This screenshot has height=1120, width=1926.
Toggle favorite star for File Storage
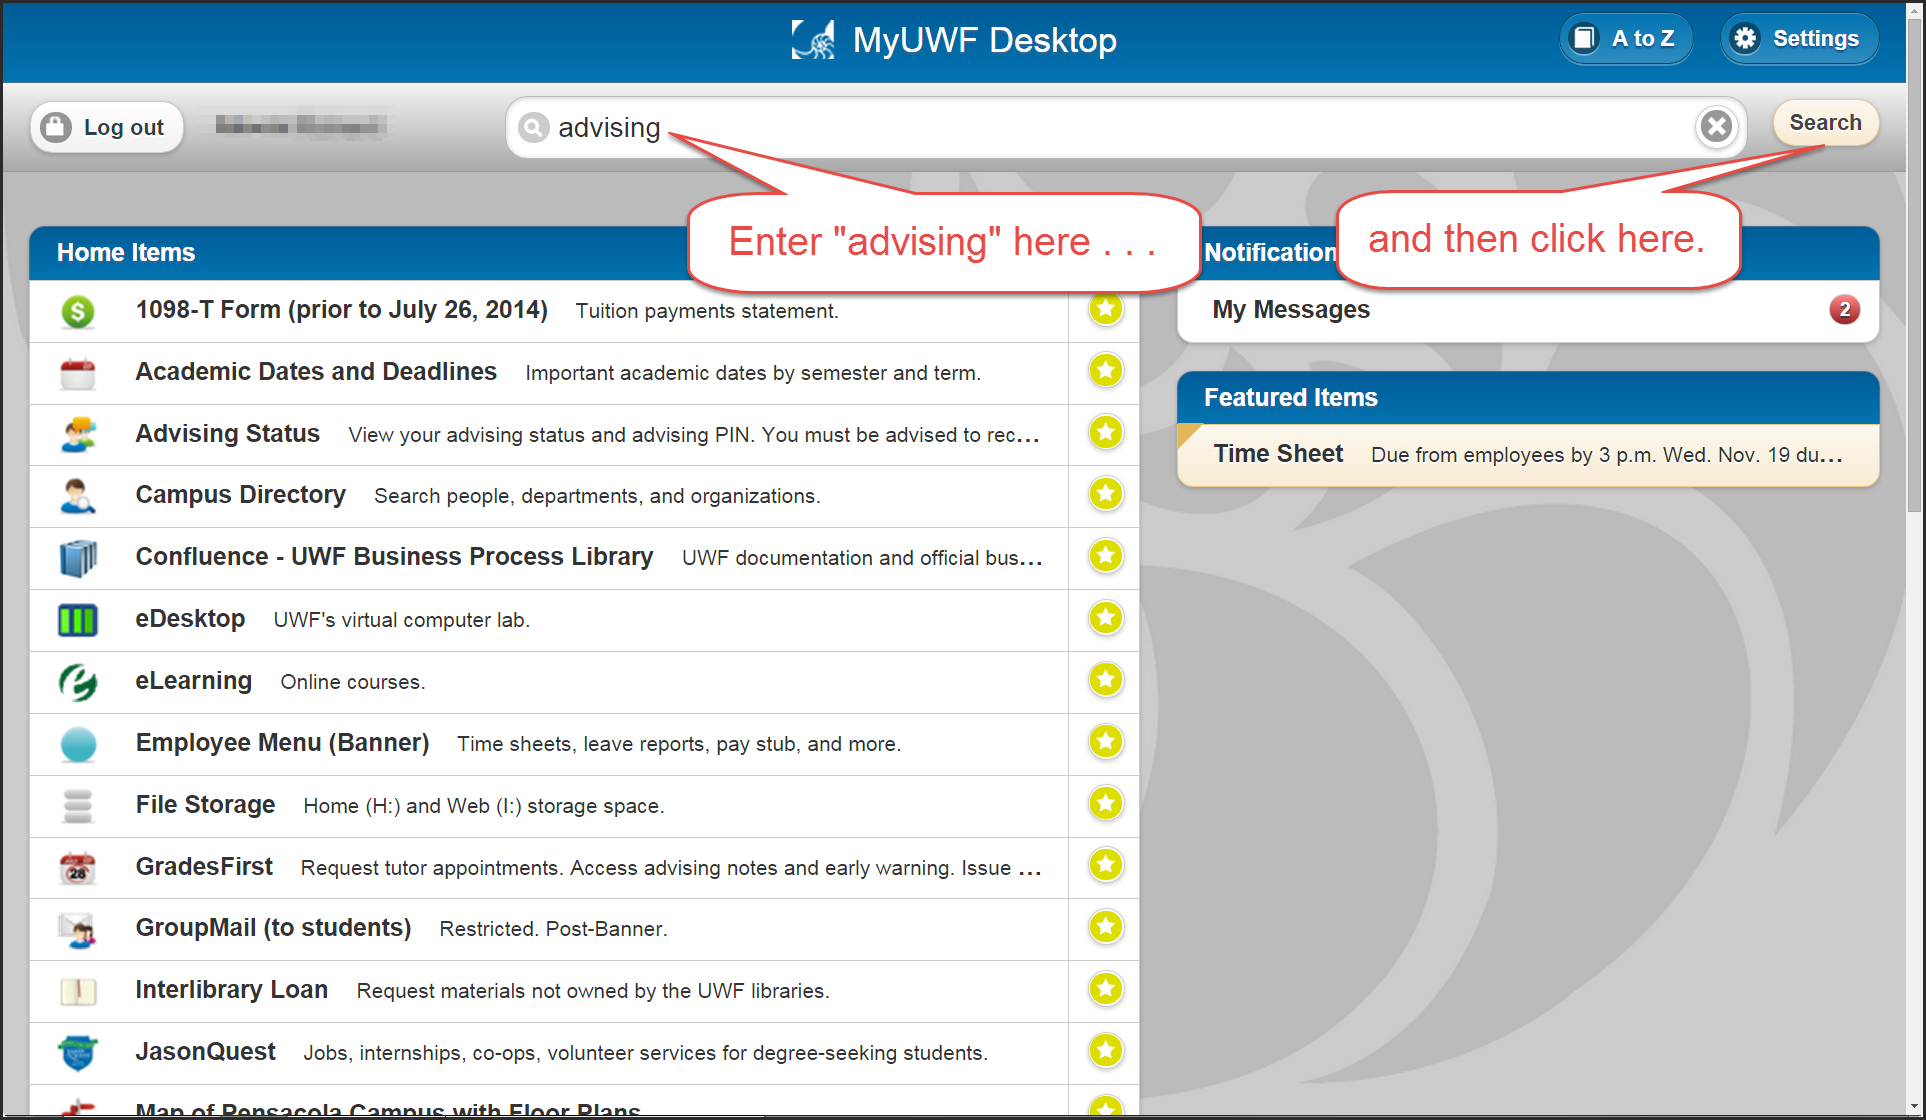click(x=1106, y=803)
